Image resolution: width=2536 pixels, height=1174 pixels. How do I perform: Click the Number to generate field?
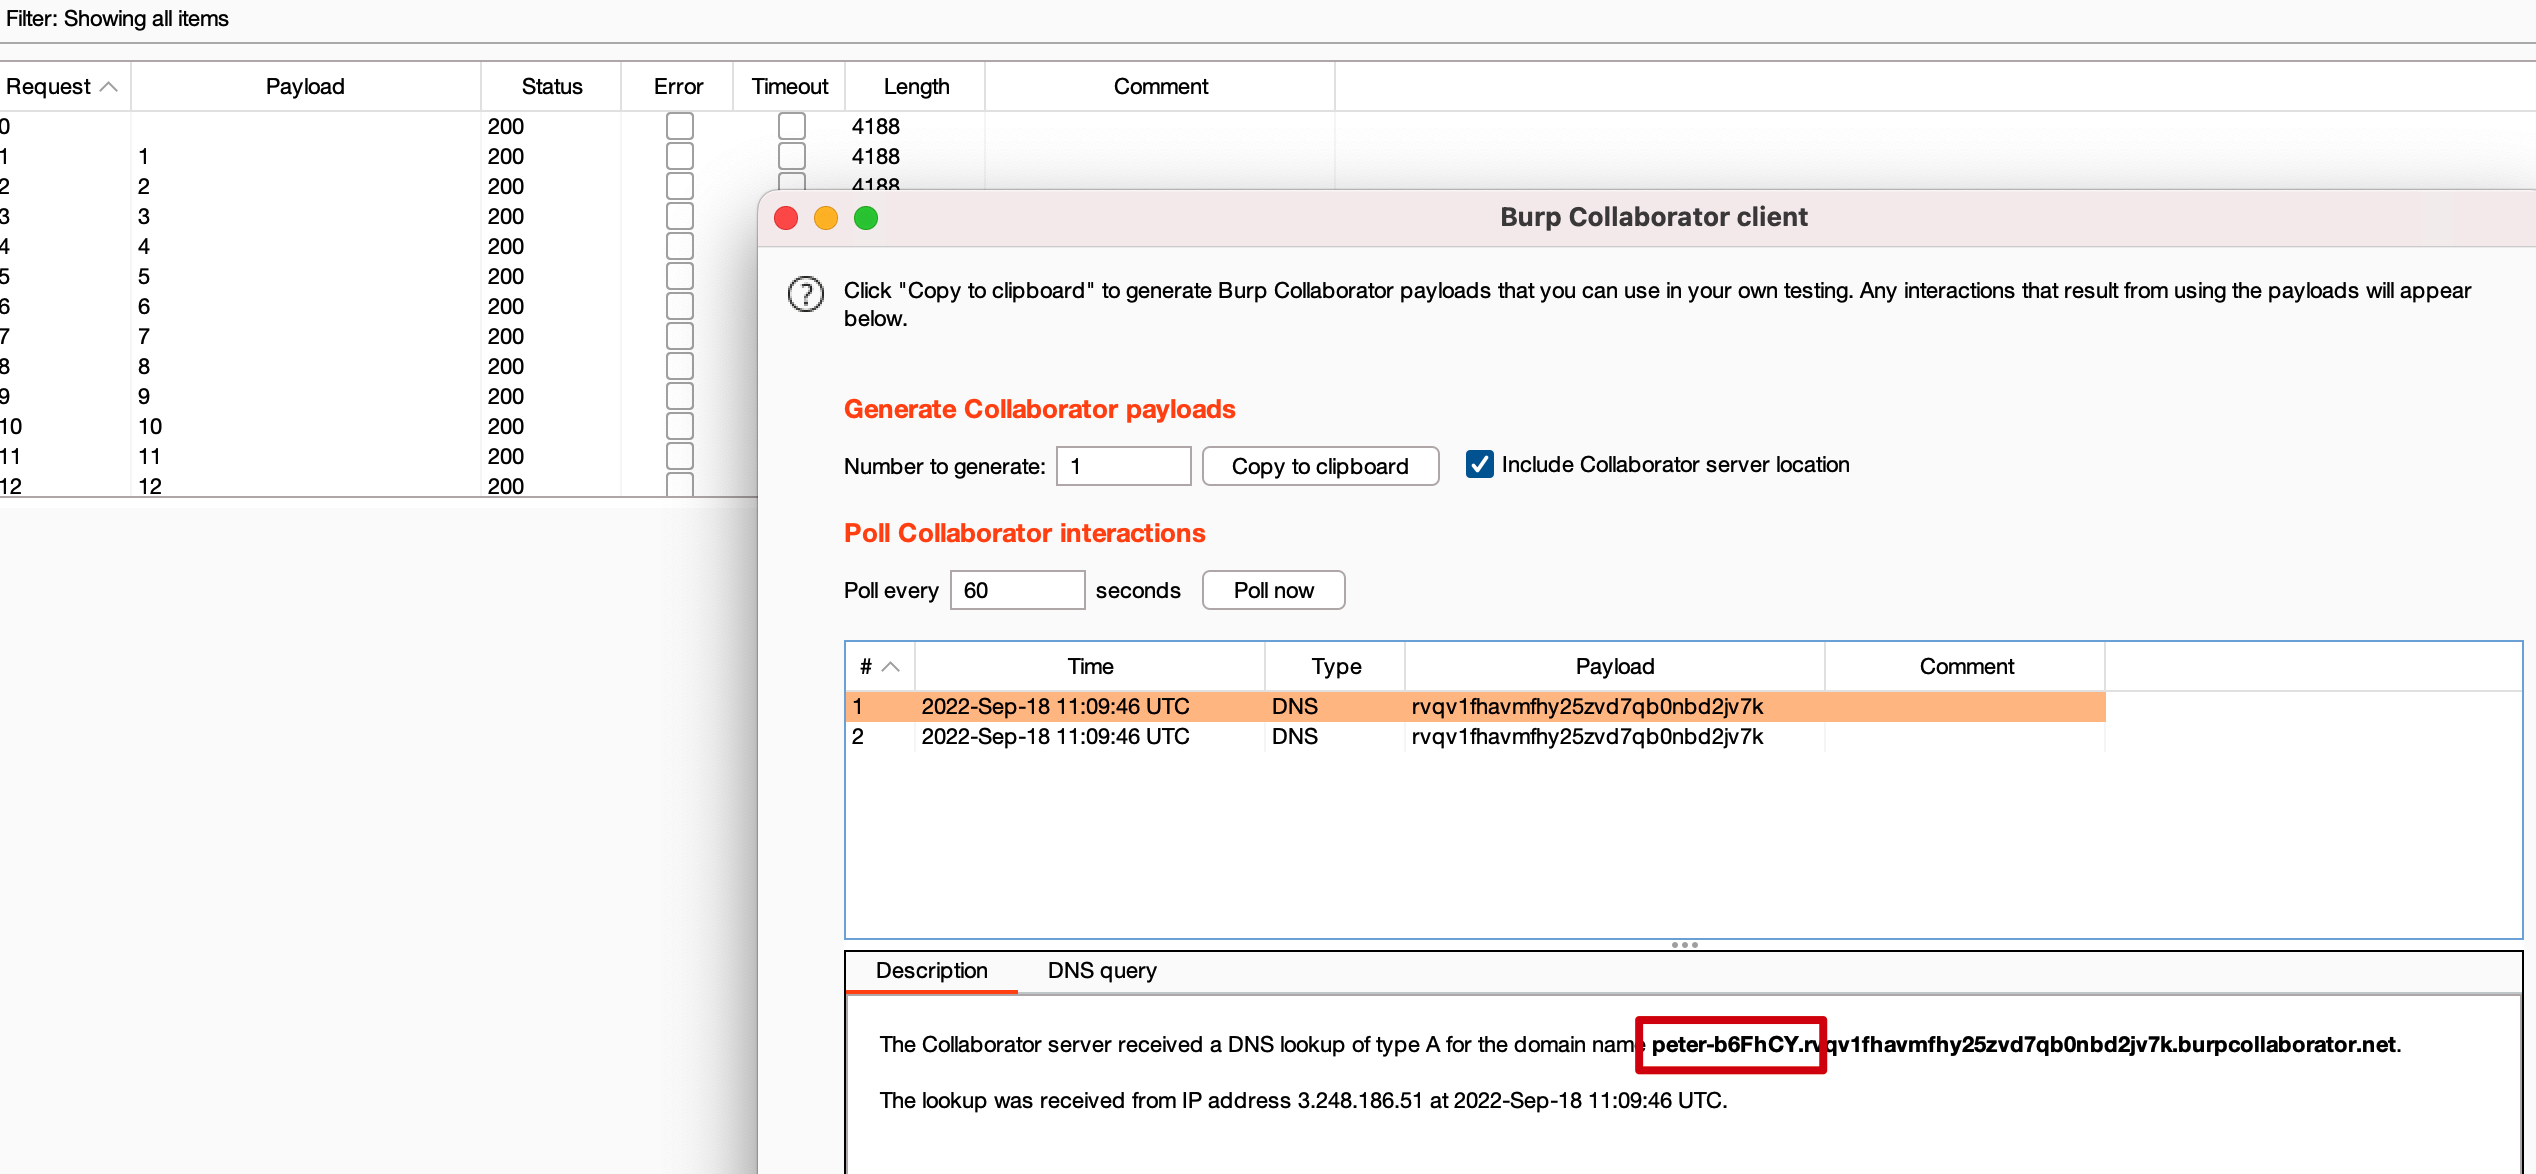click(1123, 467)
